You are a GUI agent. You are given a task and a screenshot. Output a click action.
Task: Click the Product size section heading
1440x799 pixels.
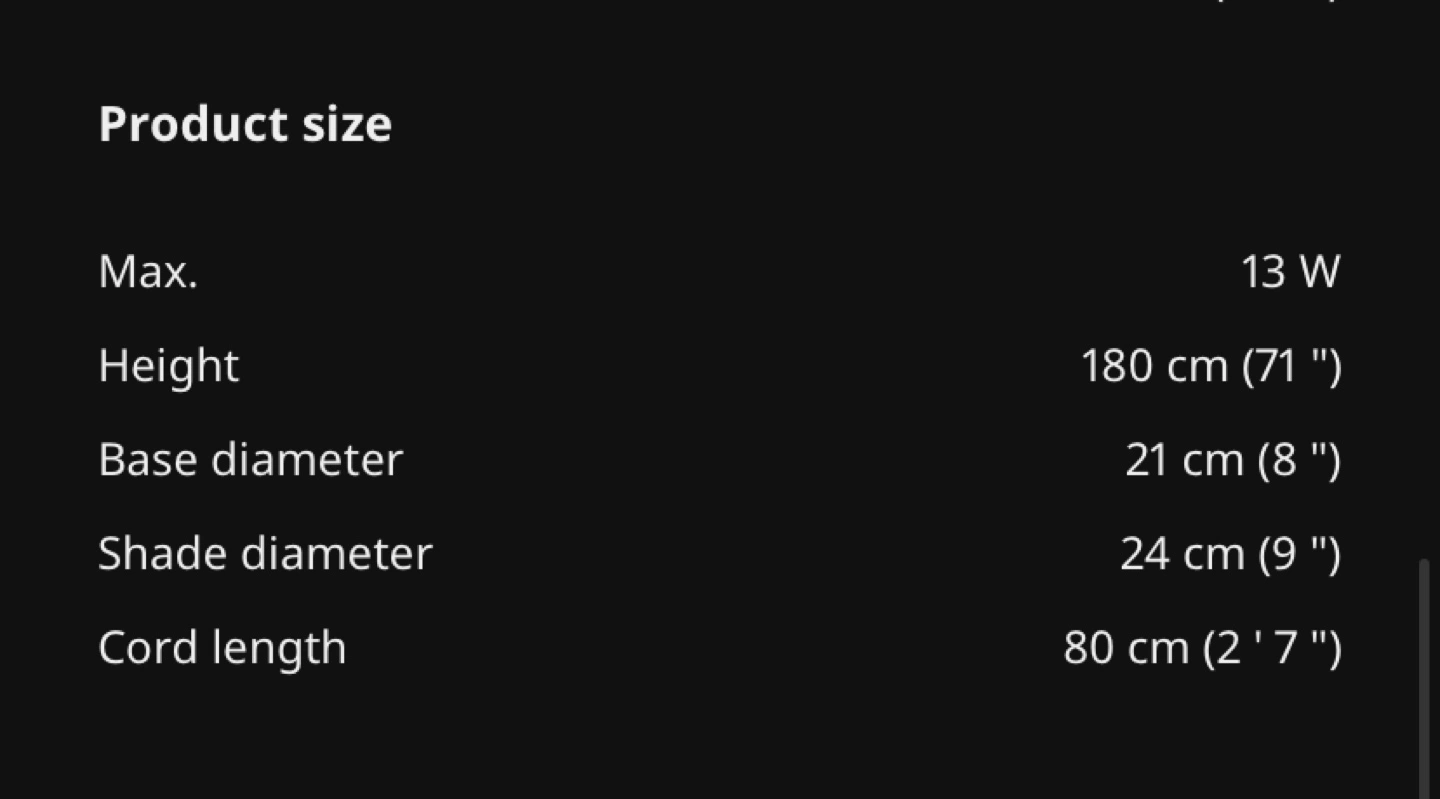tap(245, 125)
